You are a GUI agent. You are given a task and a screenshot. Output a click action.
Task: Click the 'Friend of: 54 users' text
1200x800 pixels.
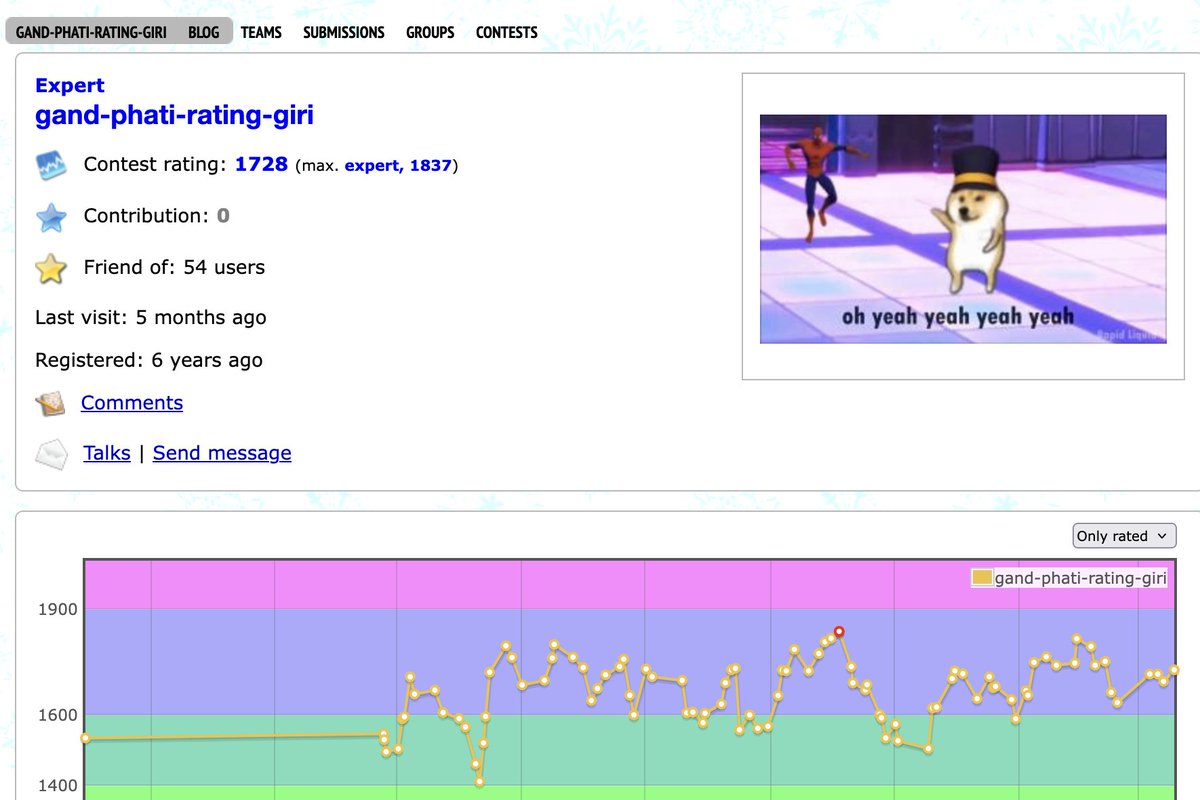point(174,267)
